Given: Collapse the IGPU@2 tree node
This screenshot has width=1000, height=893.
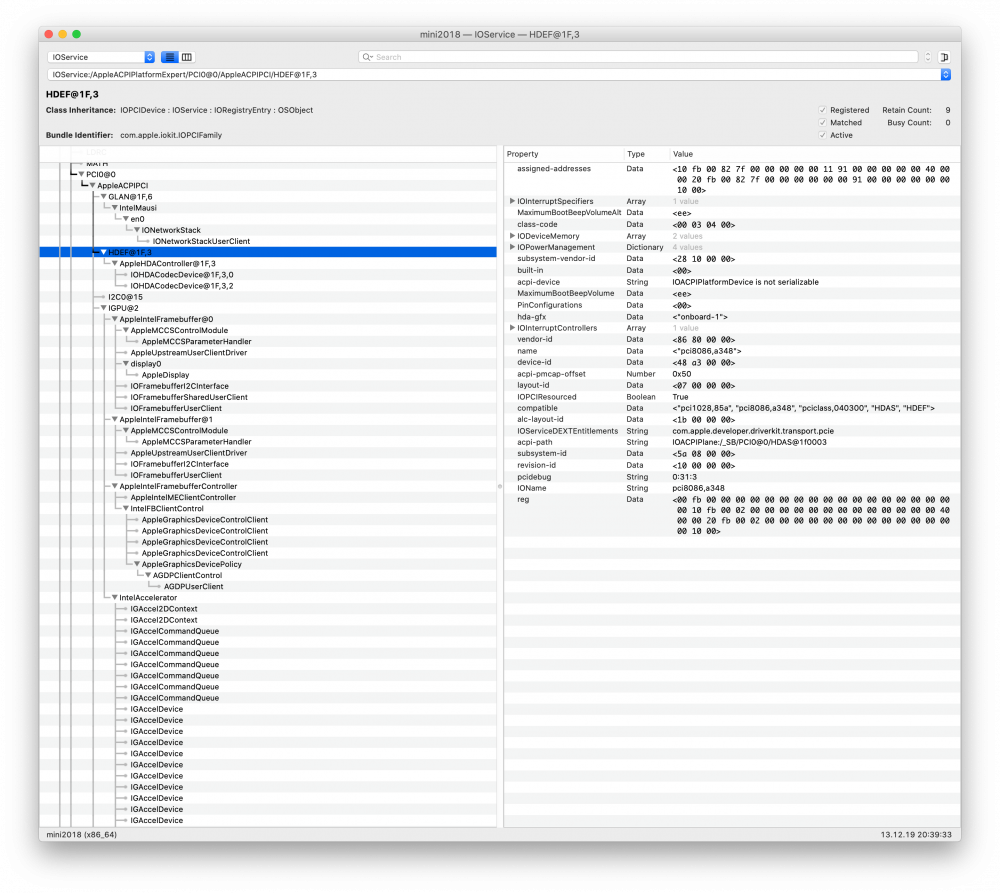Looking at the screenshot, I should [103, 308].
